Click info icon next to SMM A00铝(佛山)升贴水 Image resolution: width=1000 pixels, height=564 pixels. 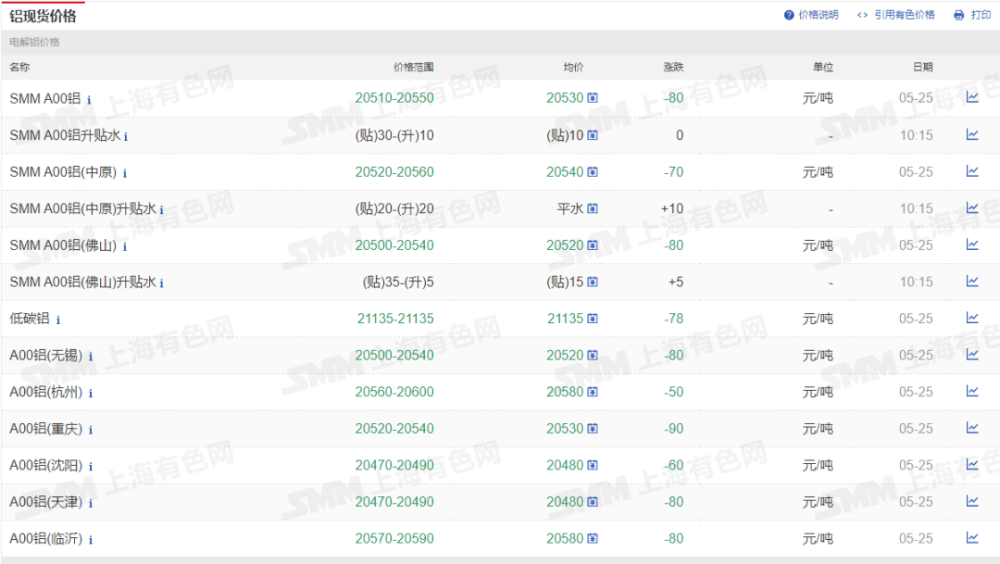[161, 283]
